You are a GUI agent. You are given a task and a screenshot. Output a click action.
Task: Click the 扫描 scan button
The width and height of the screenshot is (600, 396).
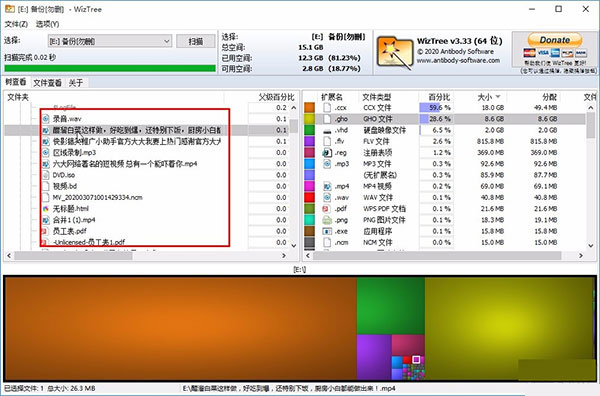pos(196,41)
